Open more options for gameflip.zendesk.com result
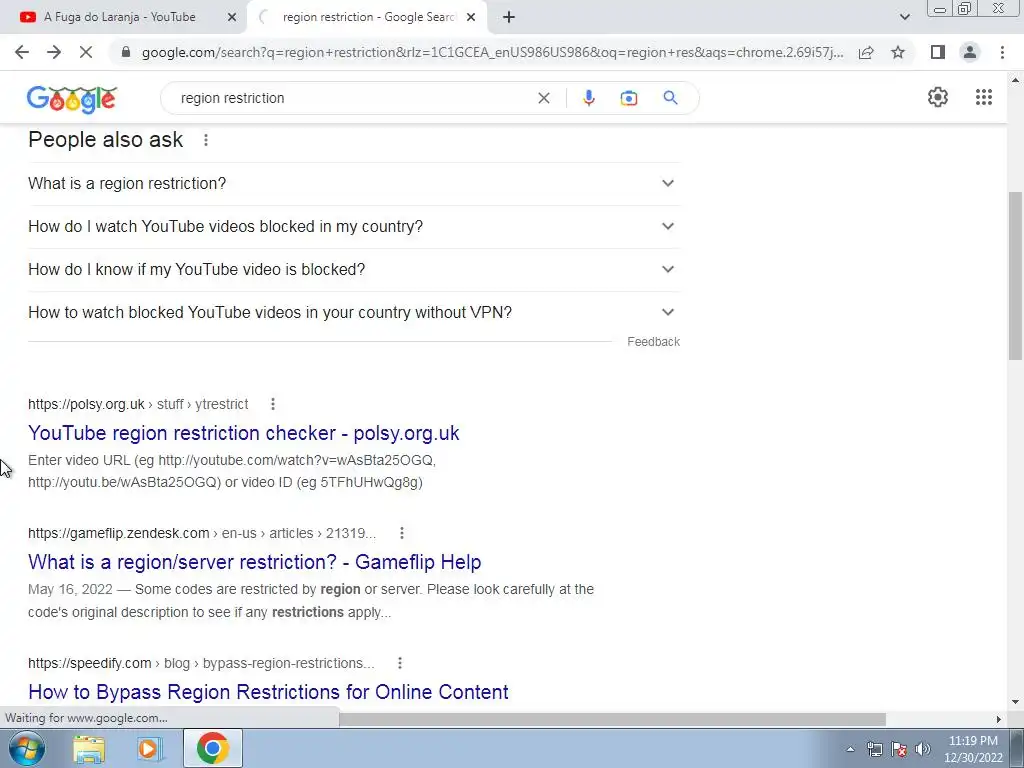 coord(402,533)
